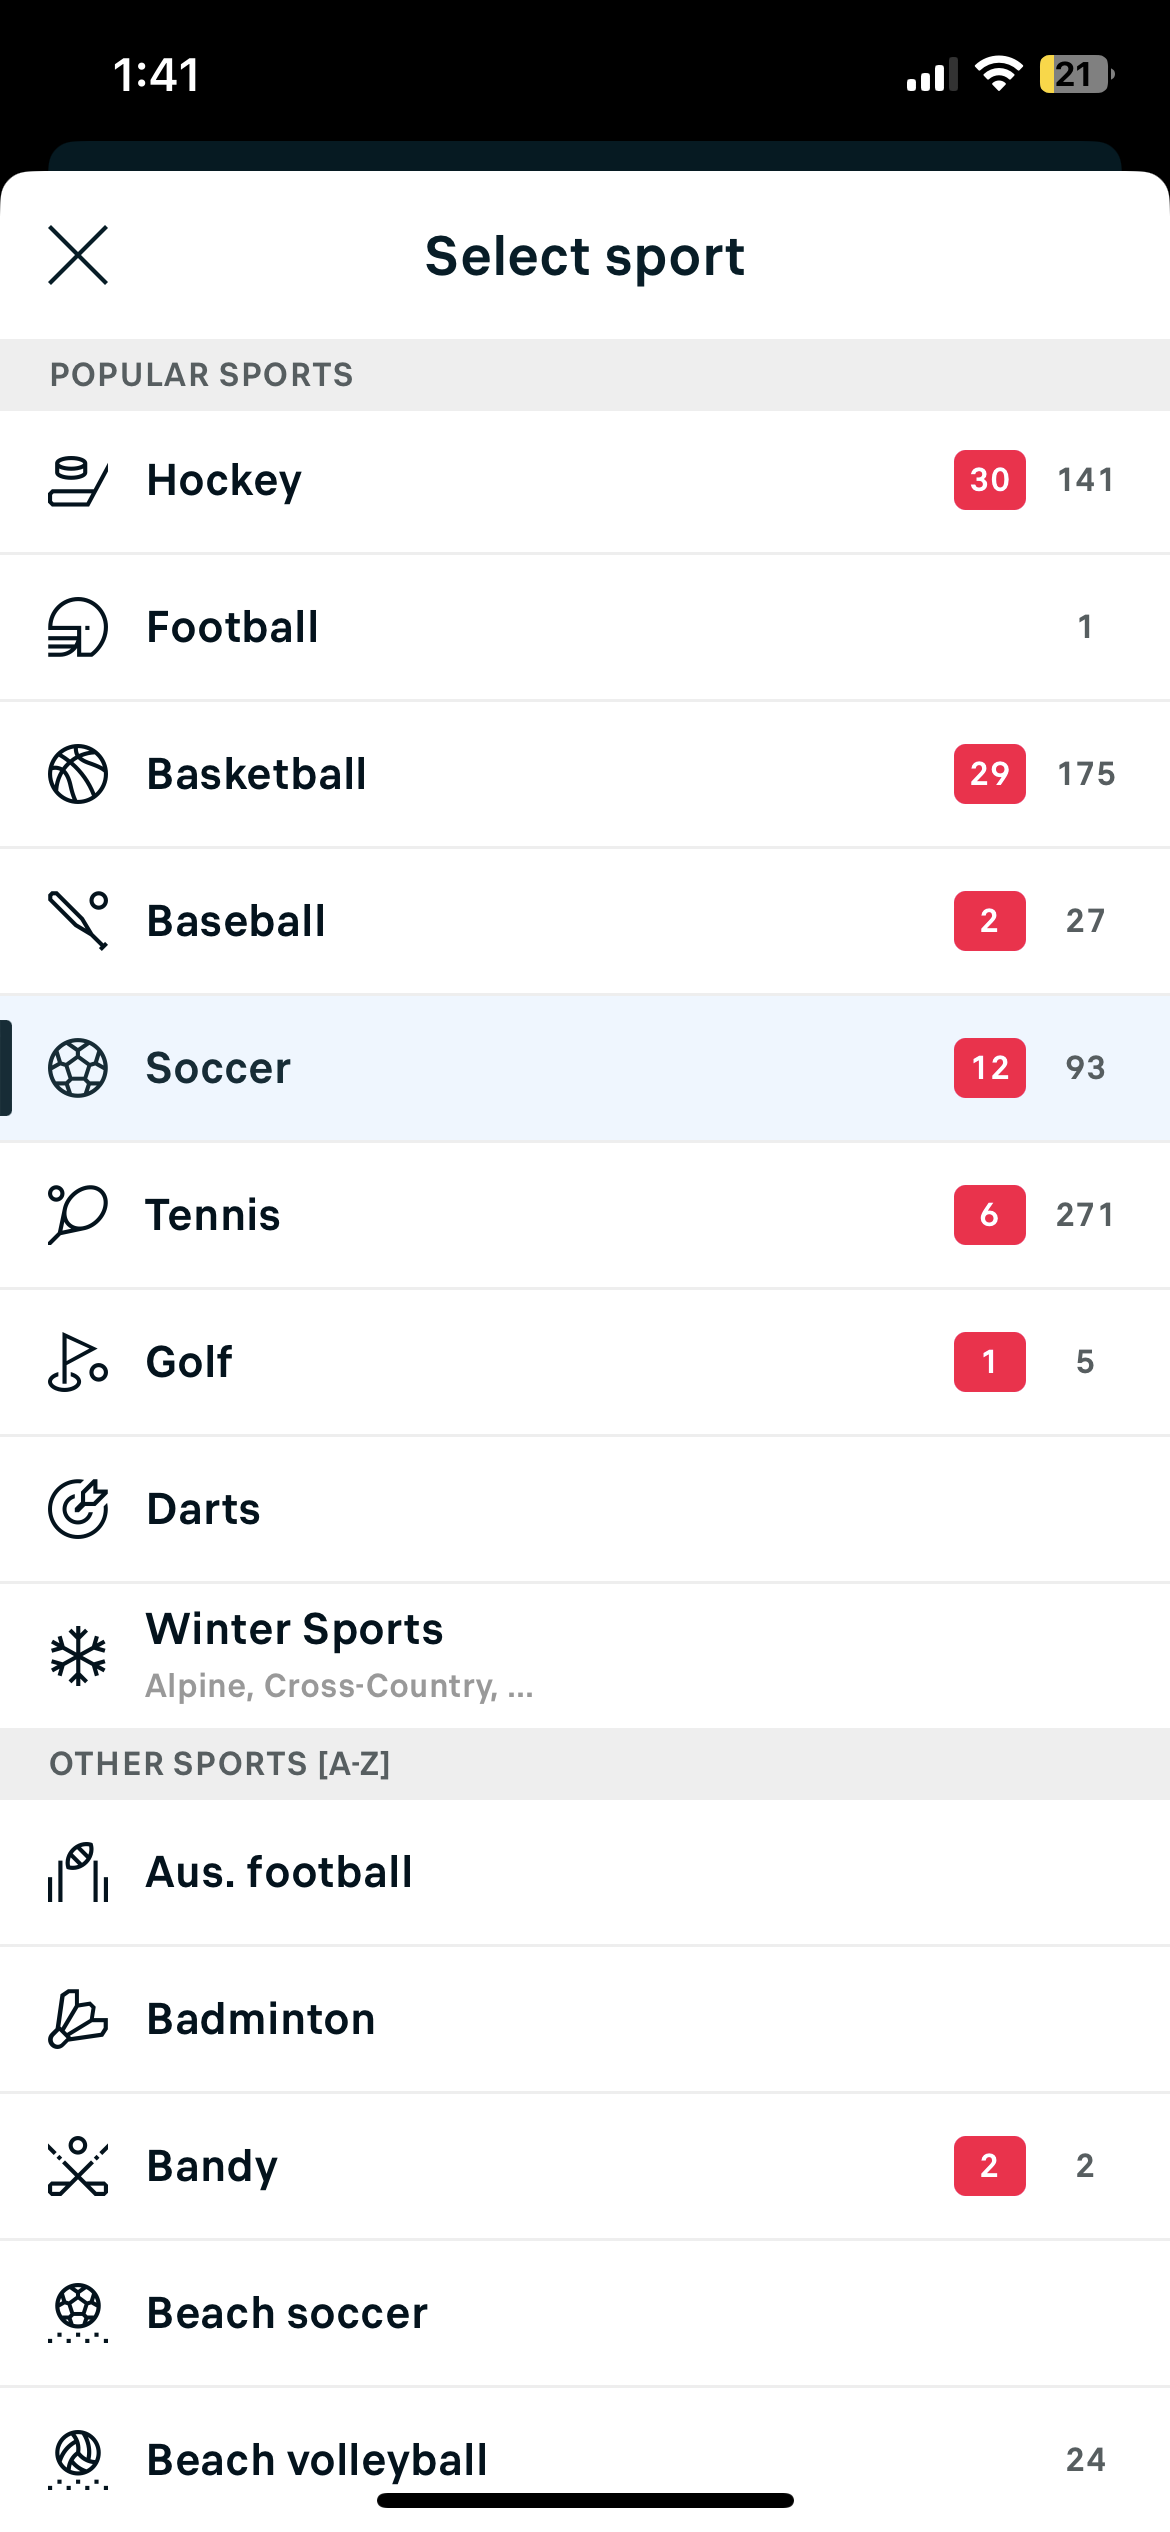Tap the red 6 live badge for Tennis
Image resolution: width=1170 pixels, height=2532 pixels.
coord(989,1215)
